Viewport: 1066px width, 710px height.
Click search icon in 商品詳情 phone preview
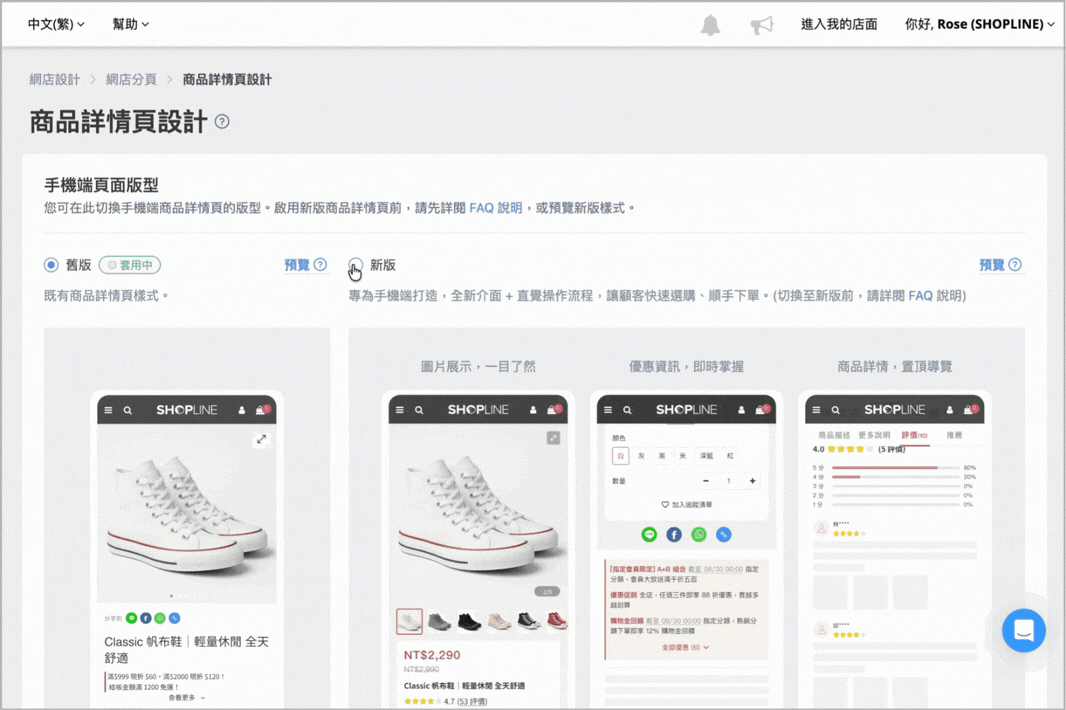(x=836, y=410)
